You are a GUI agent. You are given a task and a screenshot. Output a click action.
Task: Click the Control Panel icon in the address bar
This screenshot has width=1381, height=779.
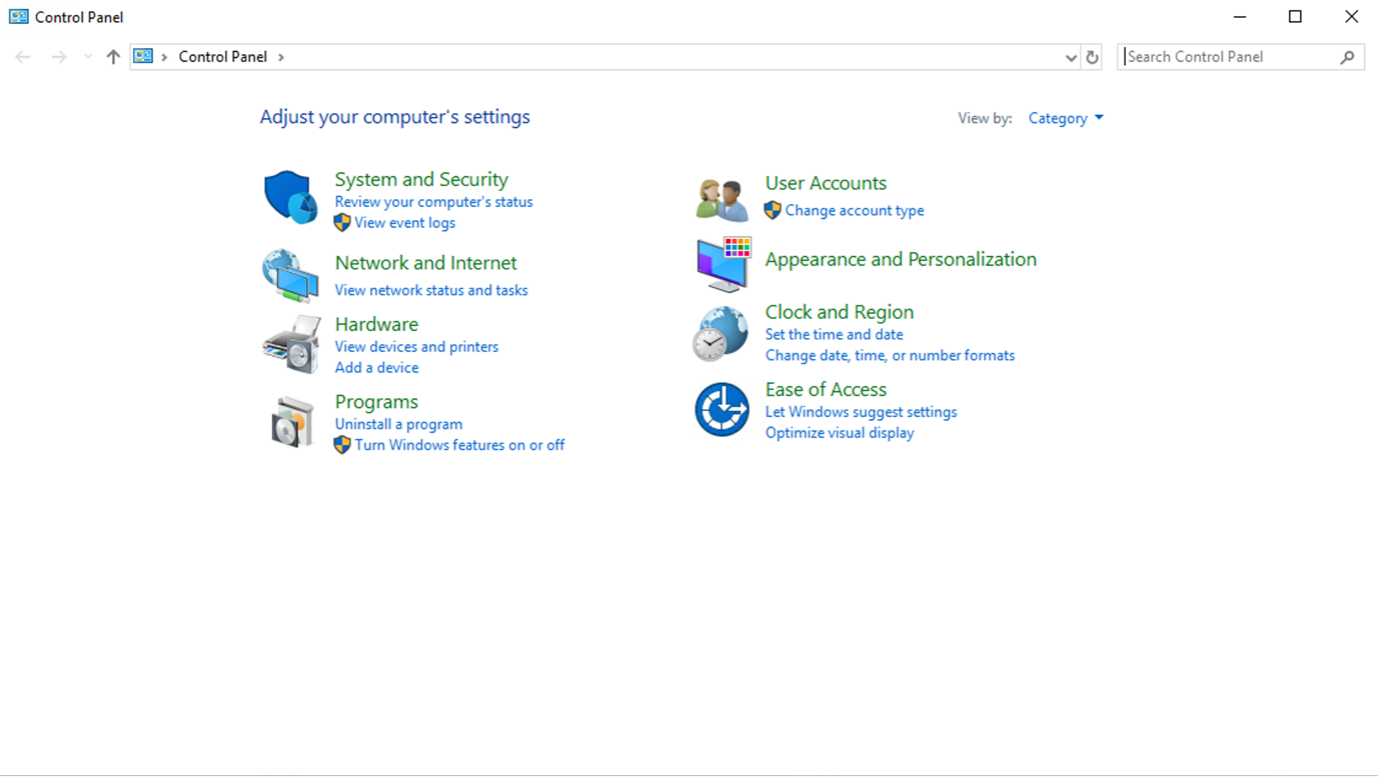click(145, 57)
